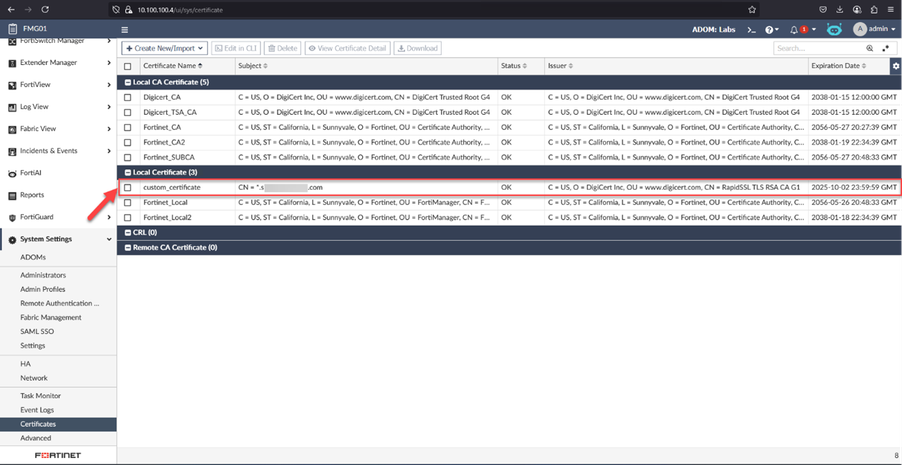Open the HA menu item

coord(25,364)
